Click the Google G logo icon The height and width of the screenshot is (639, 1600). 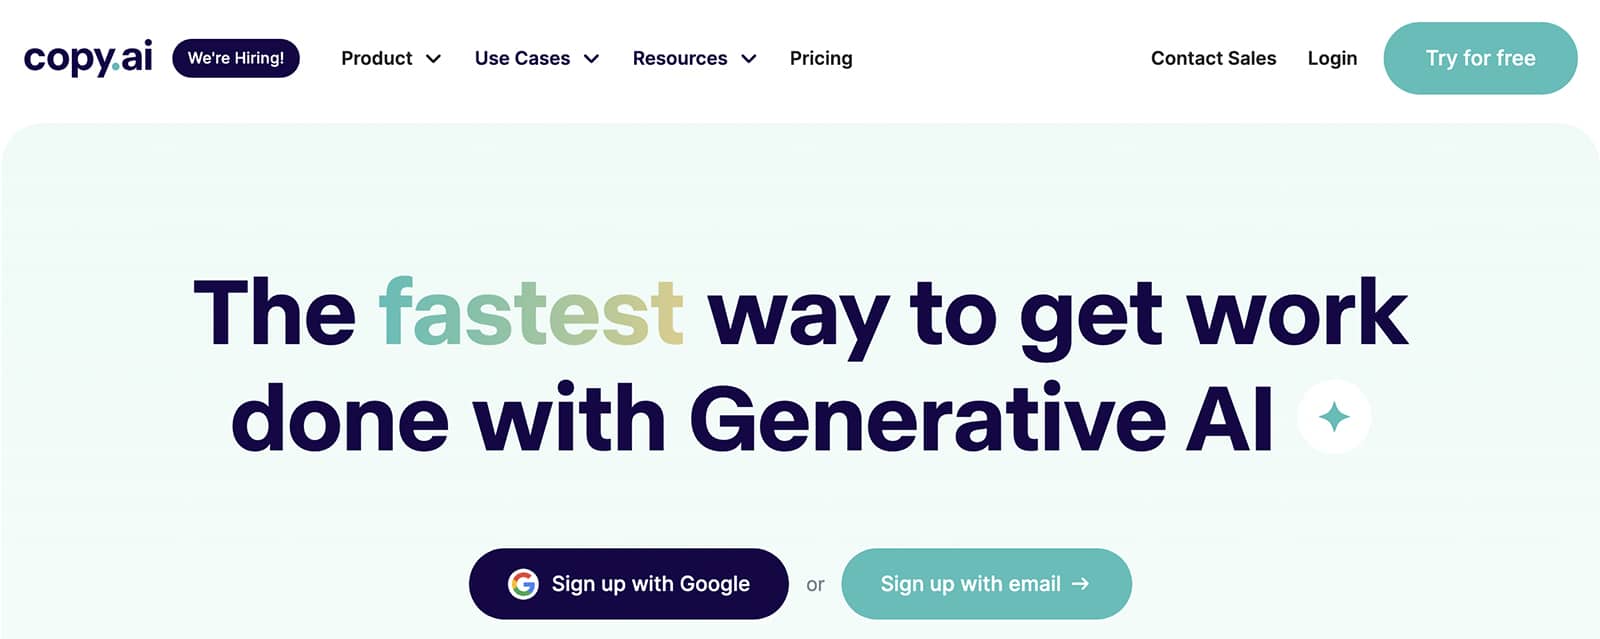coord(523,584)
